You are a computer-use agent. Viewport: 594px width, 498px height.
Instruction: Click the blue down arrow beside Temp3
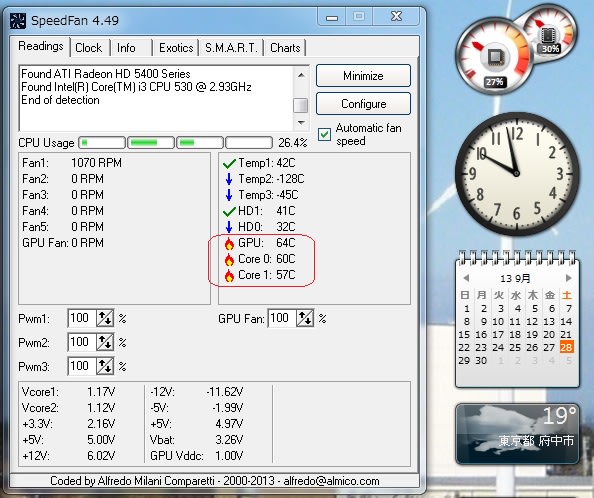[229, 195]
